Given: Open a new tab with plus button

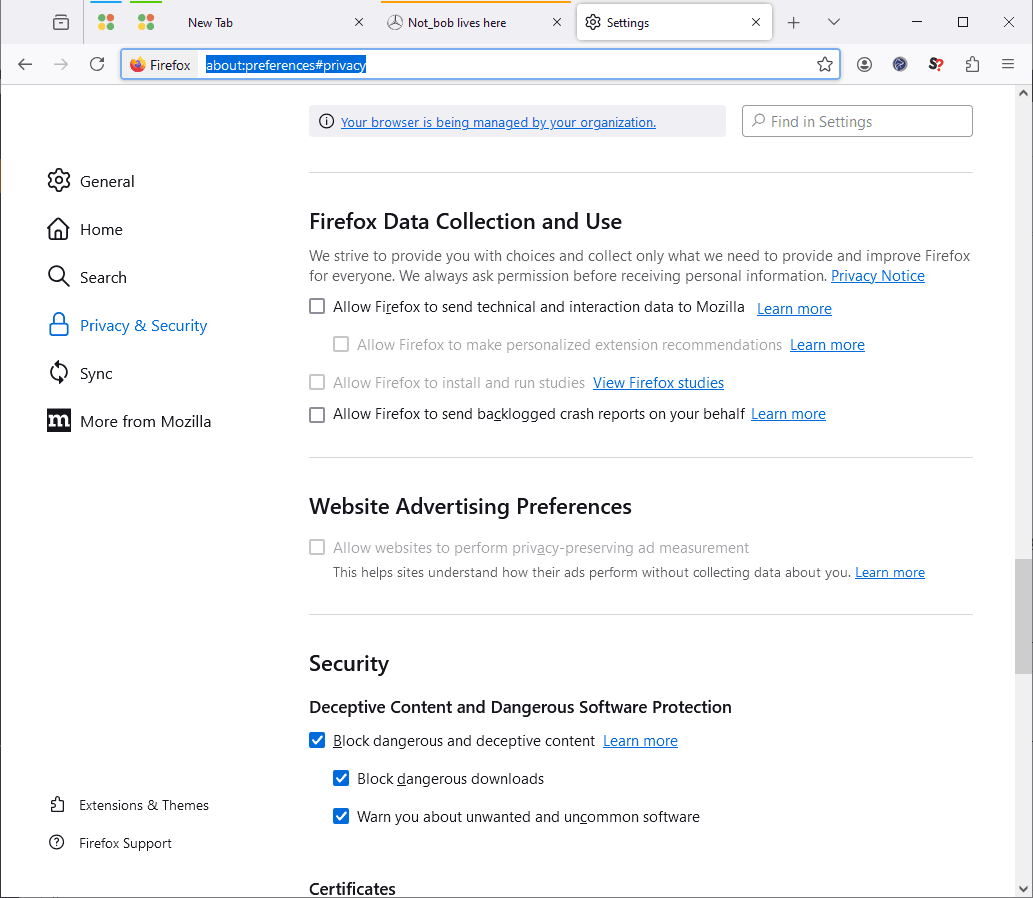Looking at the screenshot, I should [x=793, y=22].
